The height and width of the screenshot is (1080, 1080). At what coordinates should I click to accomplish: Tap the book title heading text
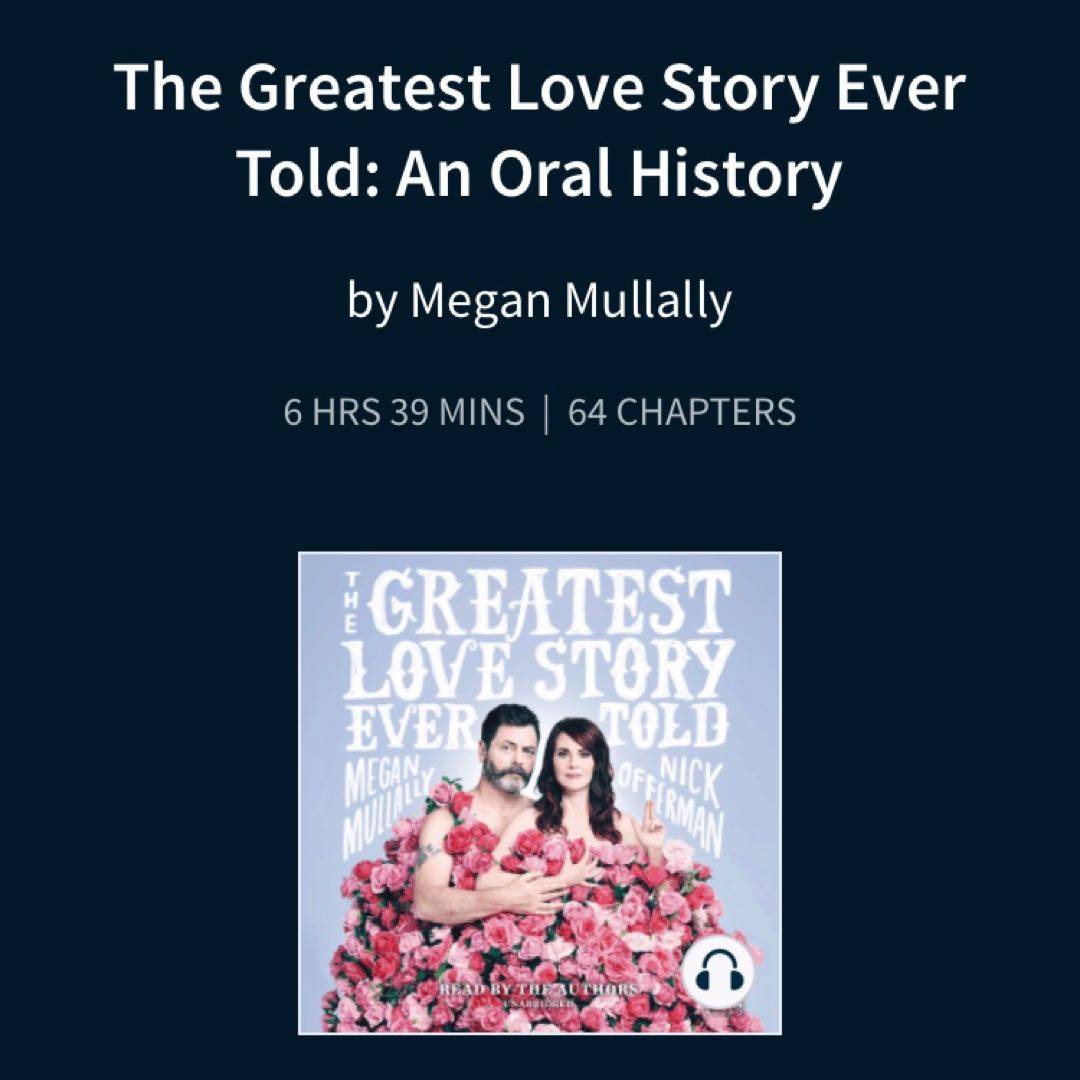coord(540,129)
